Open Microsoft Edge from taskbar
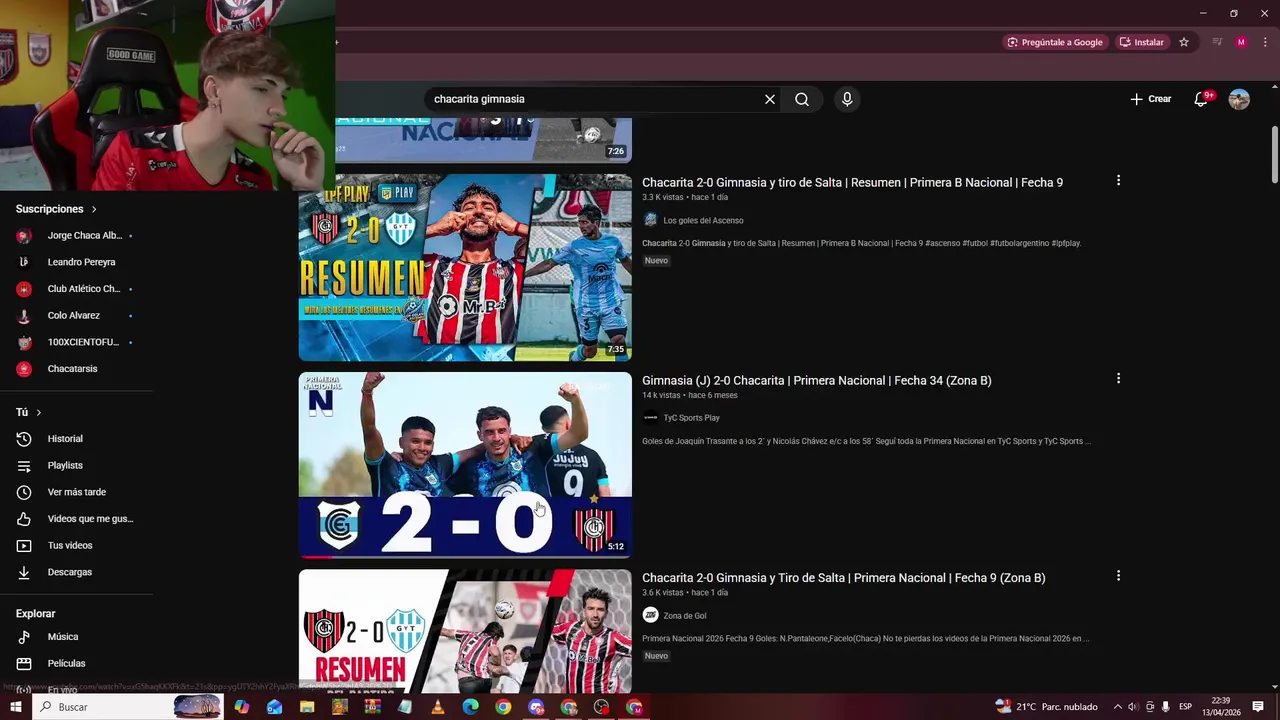This screenshot has height=720, width=1280. [470, 707]
